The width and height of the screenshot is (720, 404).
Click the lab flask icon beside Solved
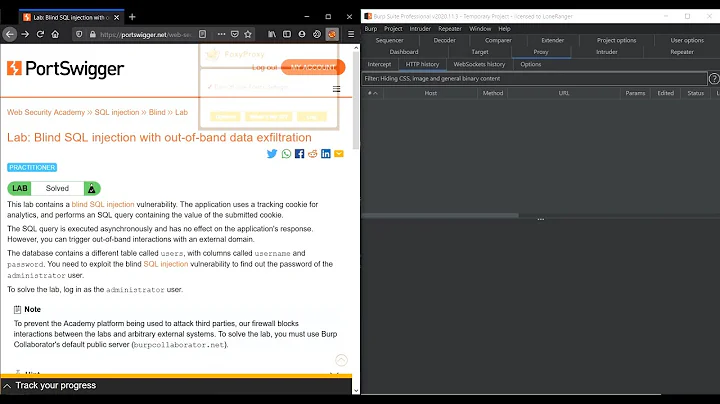[92, 188]
